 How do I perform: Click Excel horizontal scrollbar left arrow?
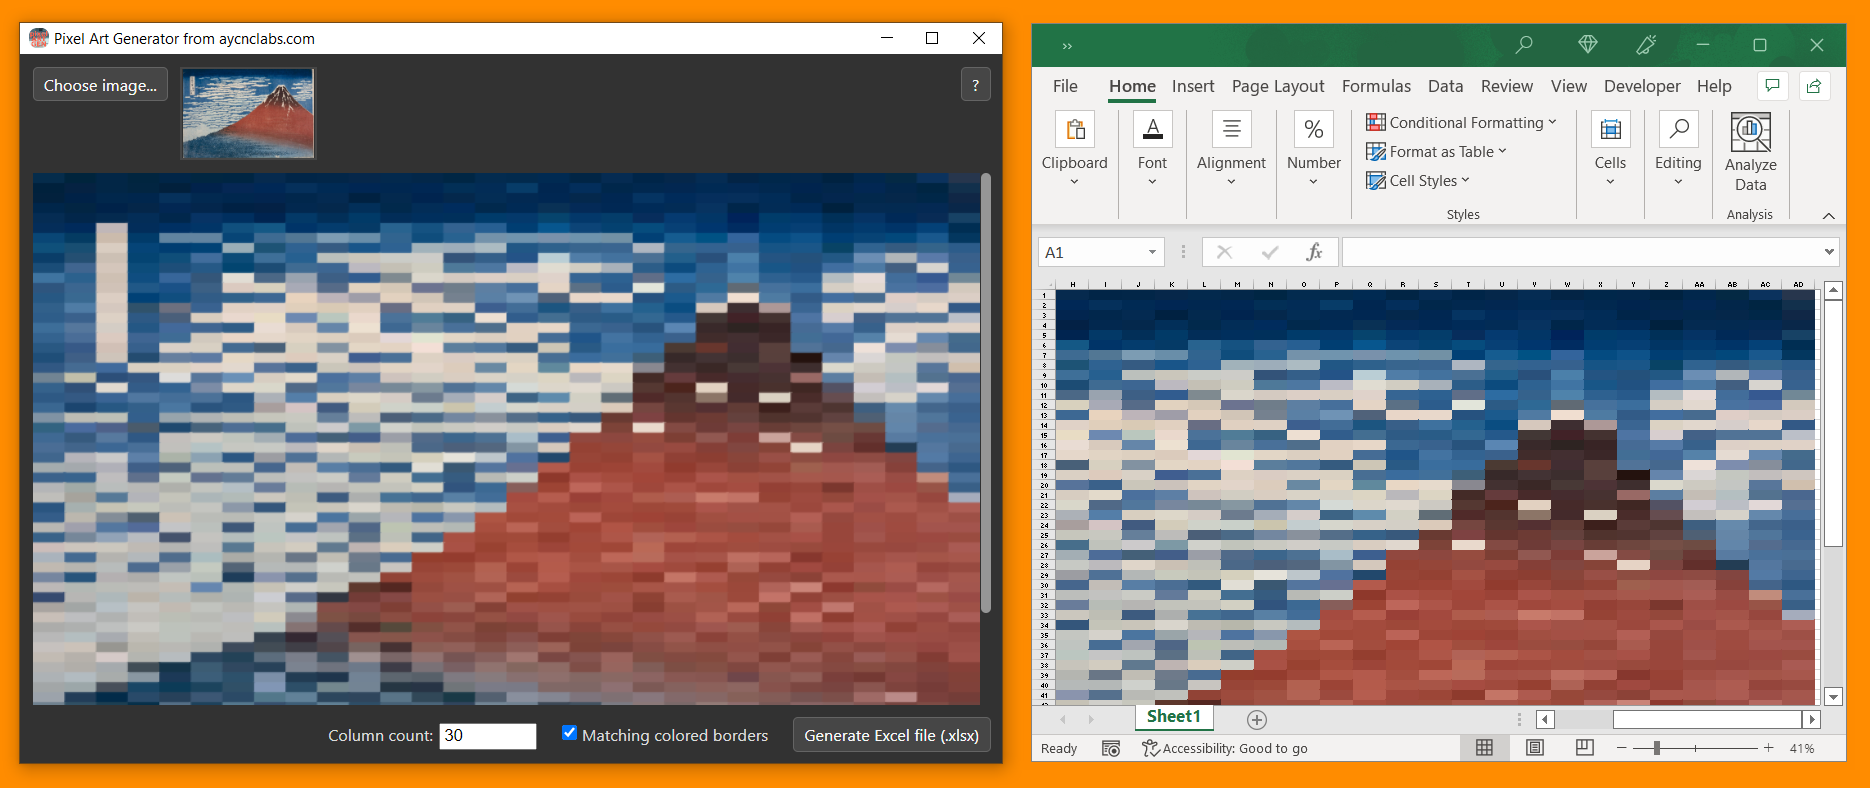pyautogui.click(x=1545, y=719)
